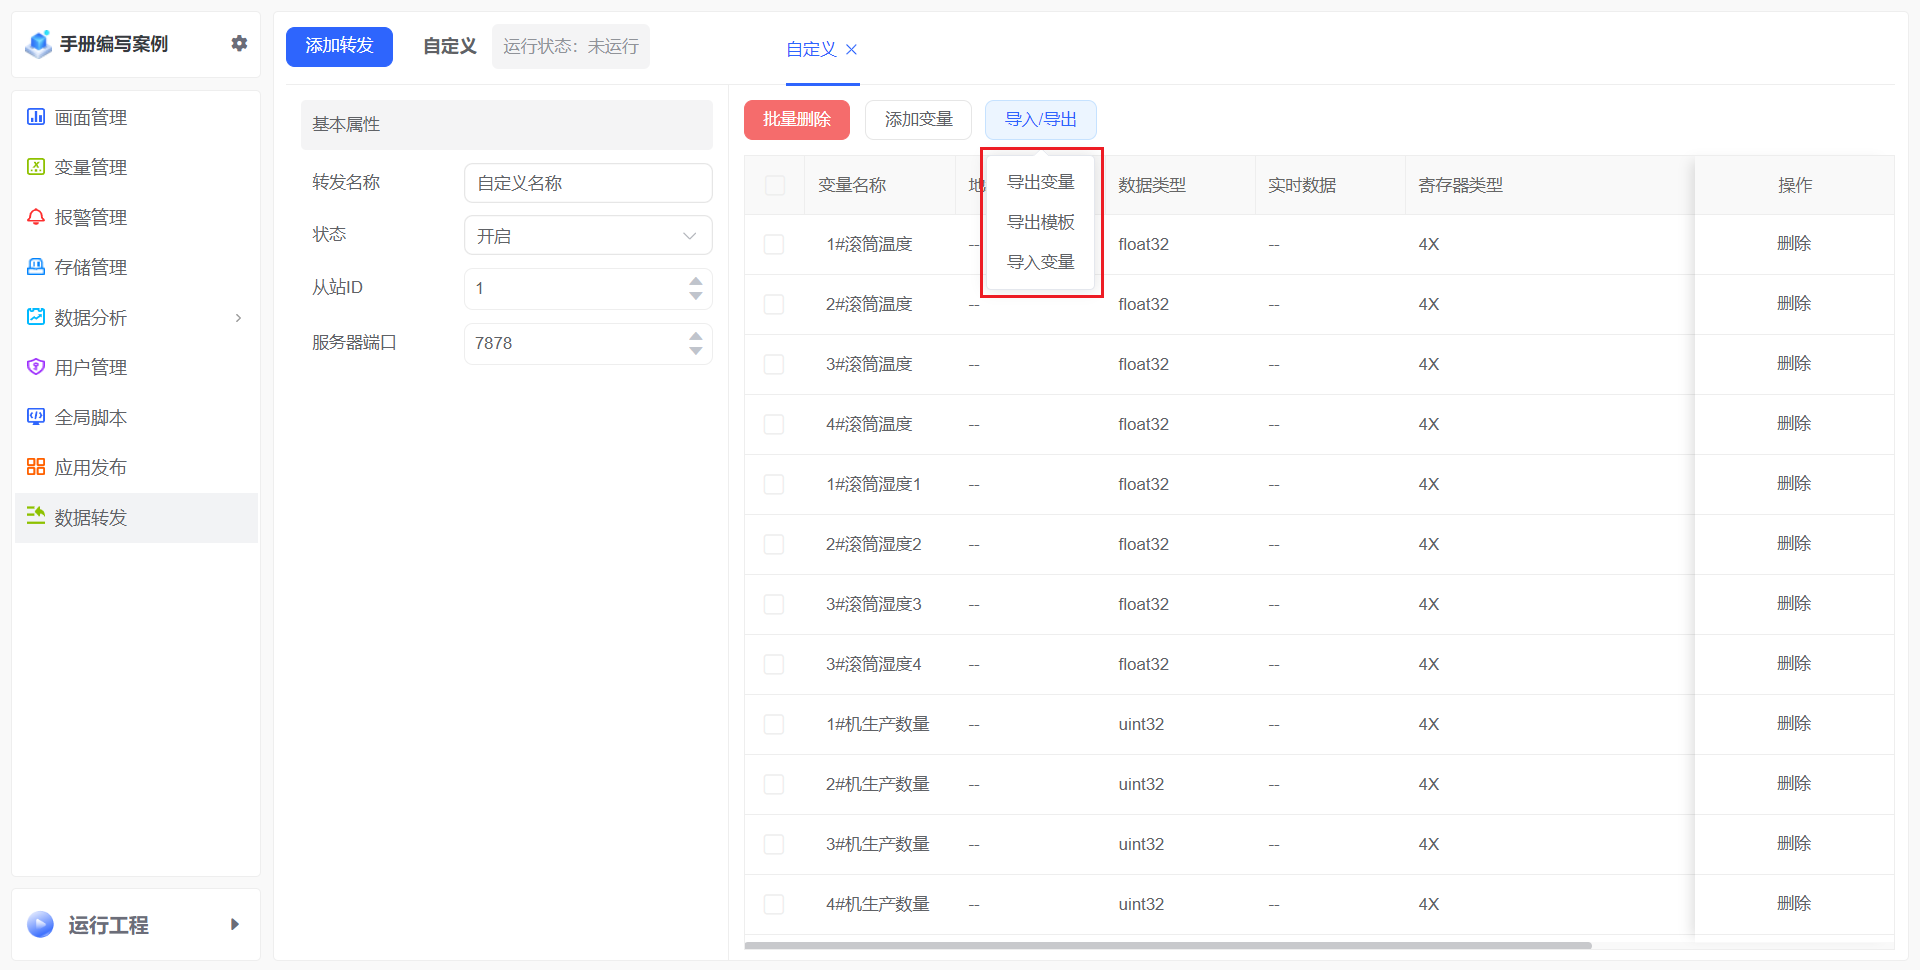Image resolution: width=1920 pixels, height=970 pixels.
Task: Open the 状态 dropdown showing 开启
Action: tap(588, 236)
